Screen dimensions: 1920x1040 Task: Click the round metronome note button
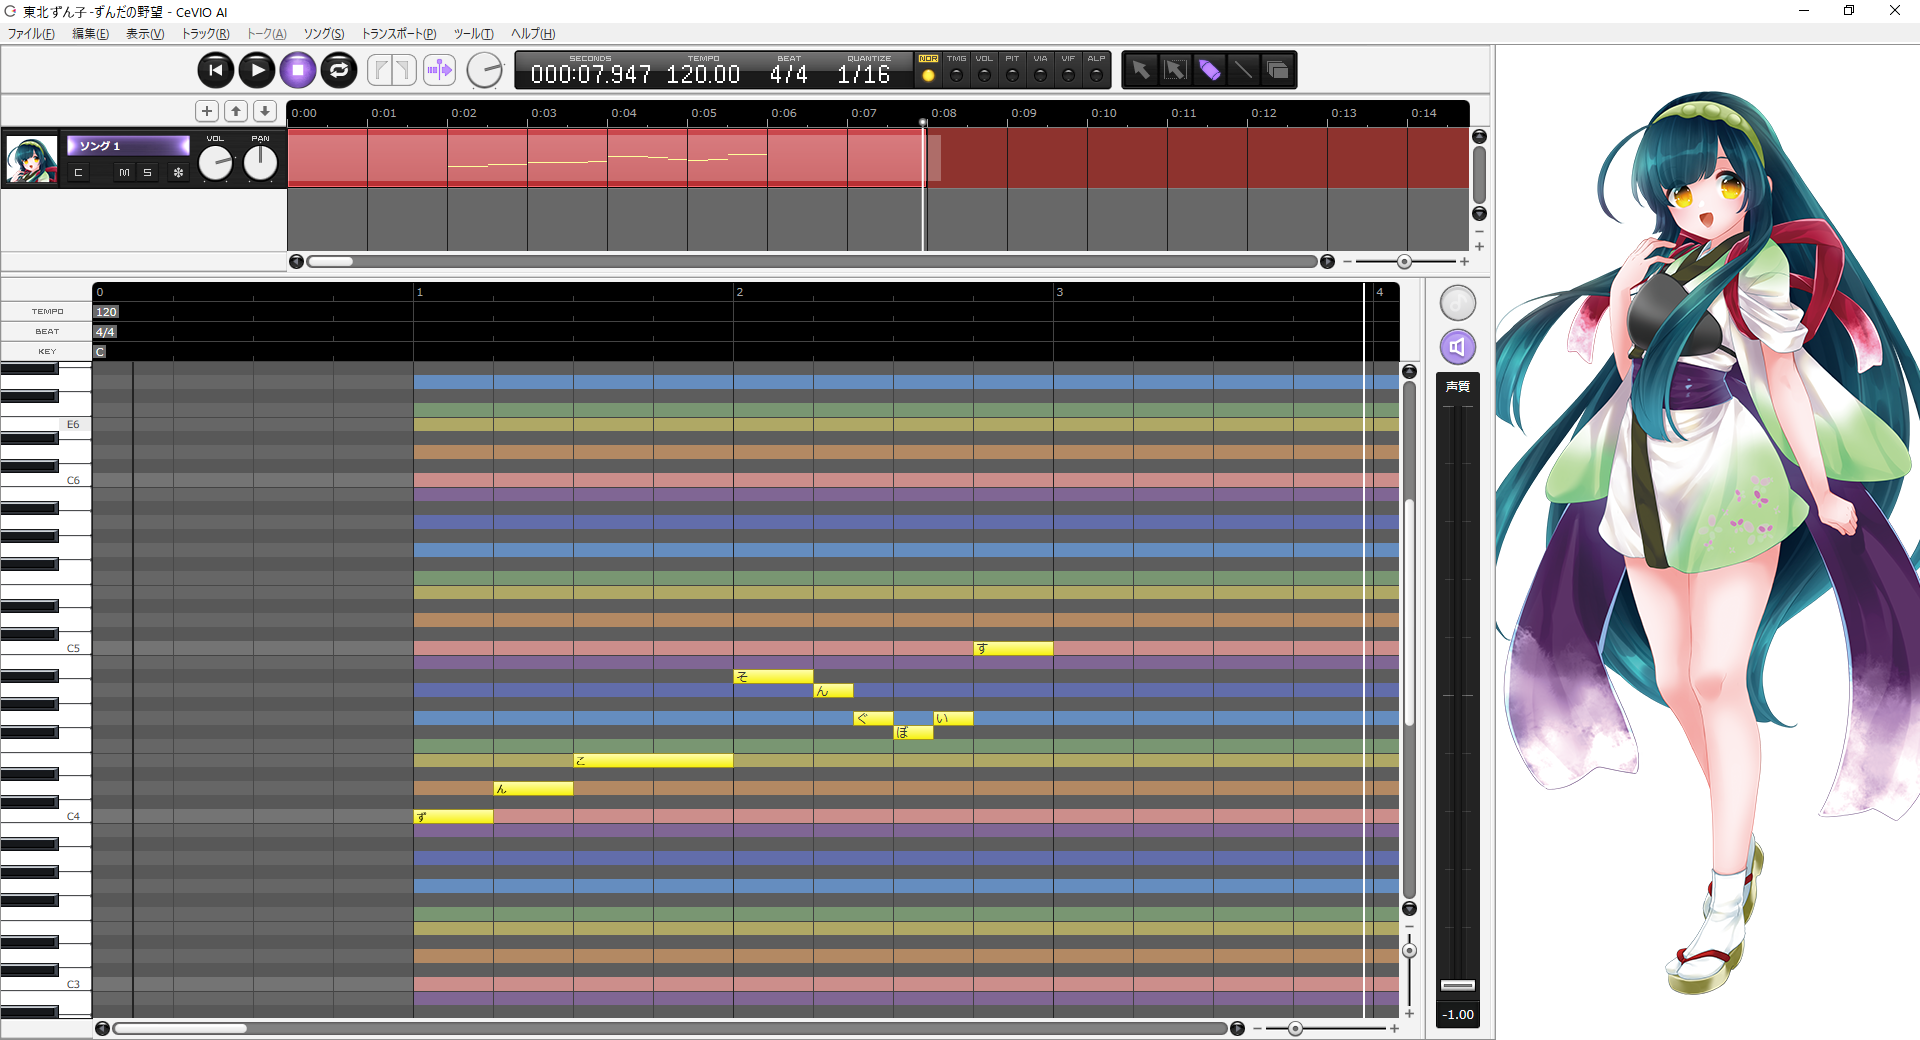click(1458, 302)
